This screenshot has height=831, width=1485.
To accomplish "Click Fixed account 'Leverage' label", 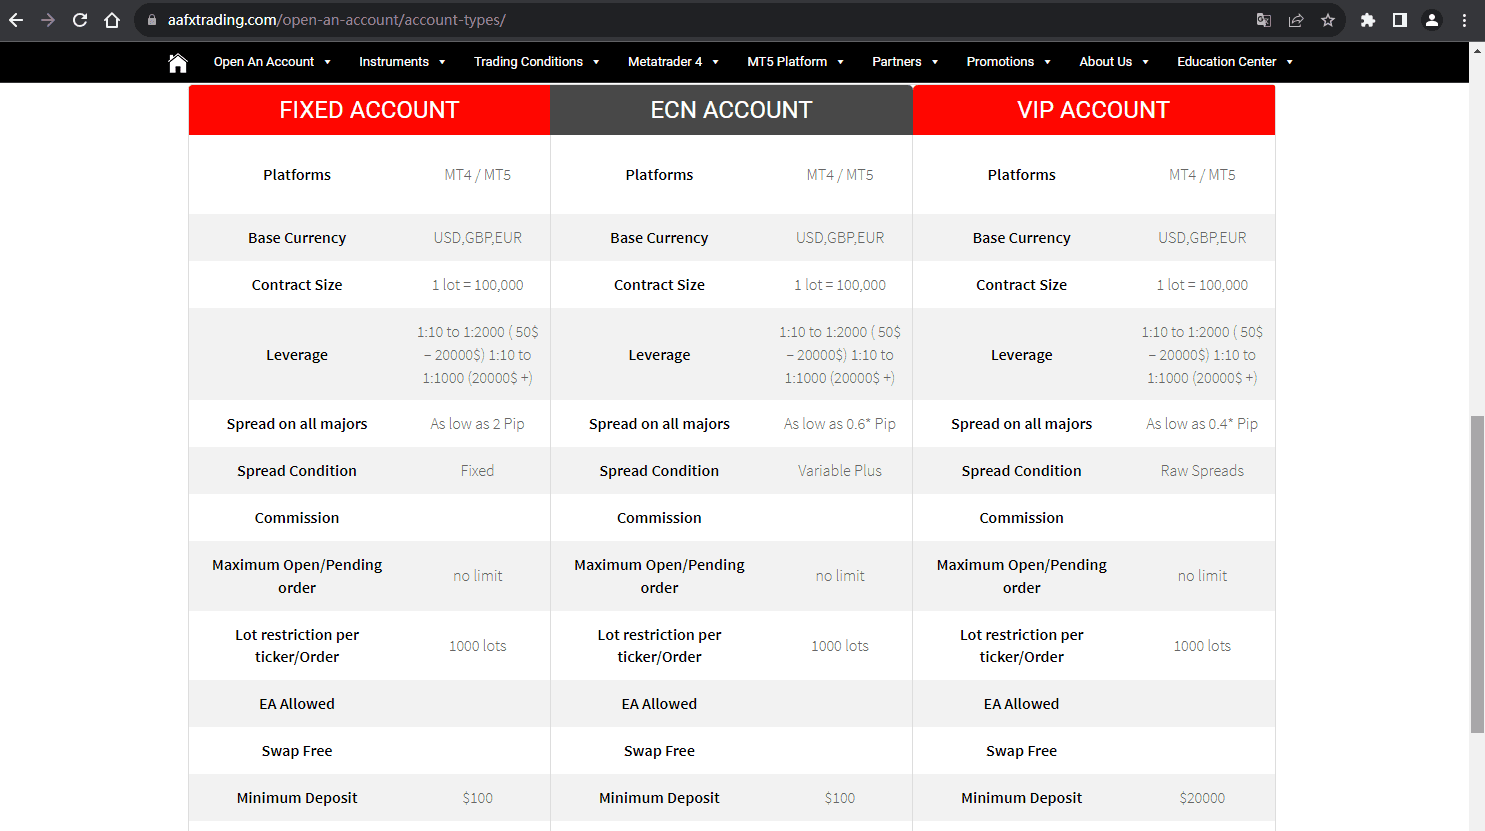I will tap(297, 355).
